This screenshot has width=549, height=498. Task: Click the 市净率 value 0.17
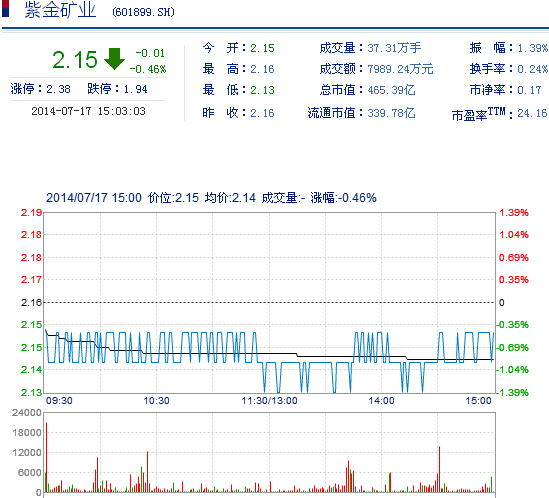pyautogui.click(x=529, y=90)
